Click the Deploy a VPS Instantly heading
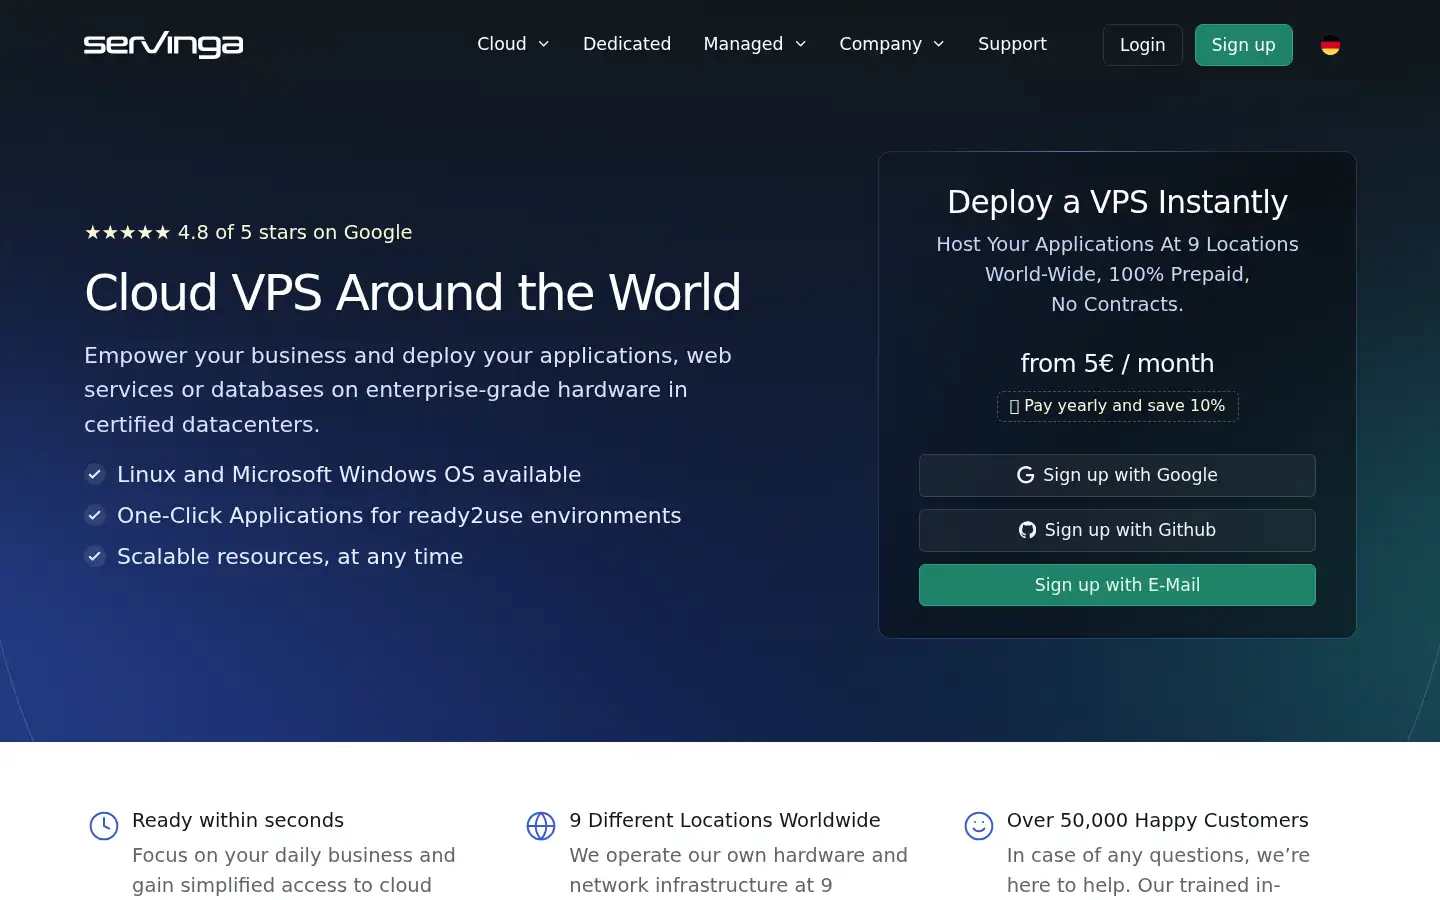This screenshot has height=900, width=1440. [1117, 202]
